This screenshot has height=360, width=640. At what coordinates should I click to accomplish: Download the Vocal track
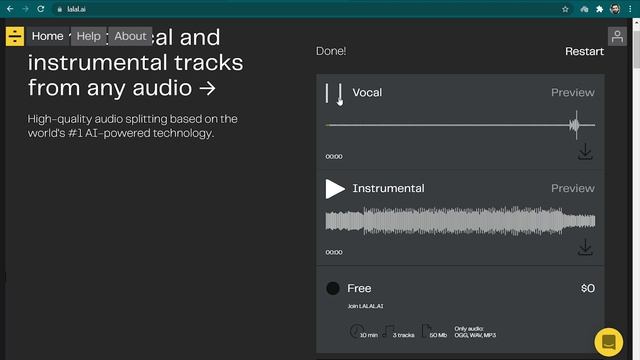pyautogui.click(x=585, y=151)
